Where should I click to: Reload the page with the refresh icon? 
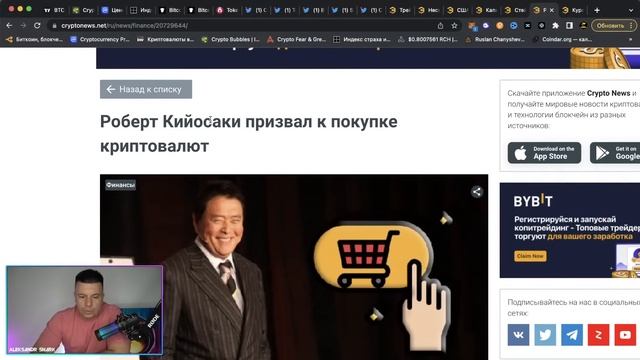[37, 25]
